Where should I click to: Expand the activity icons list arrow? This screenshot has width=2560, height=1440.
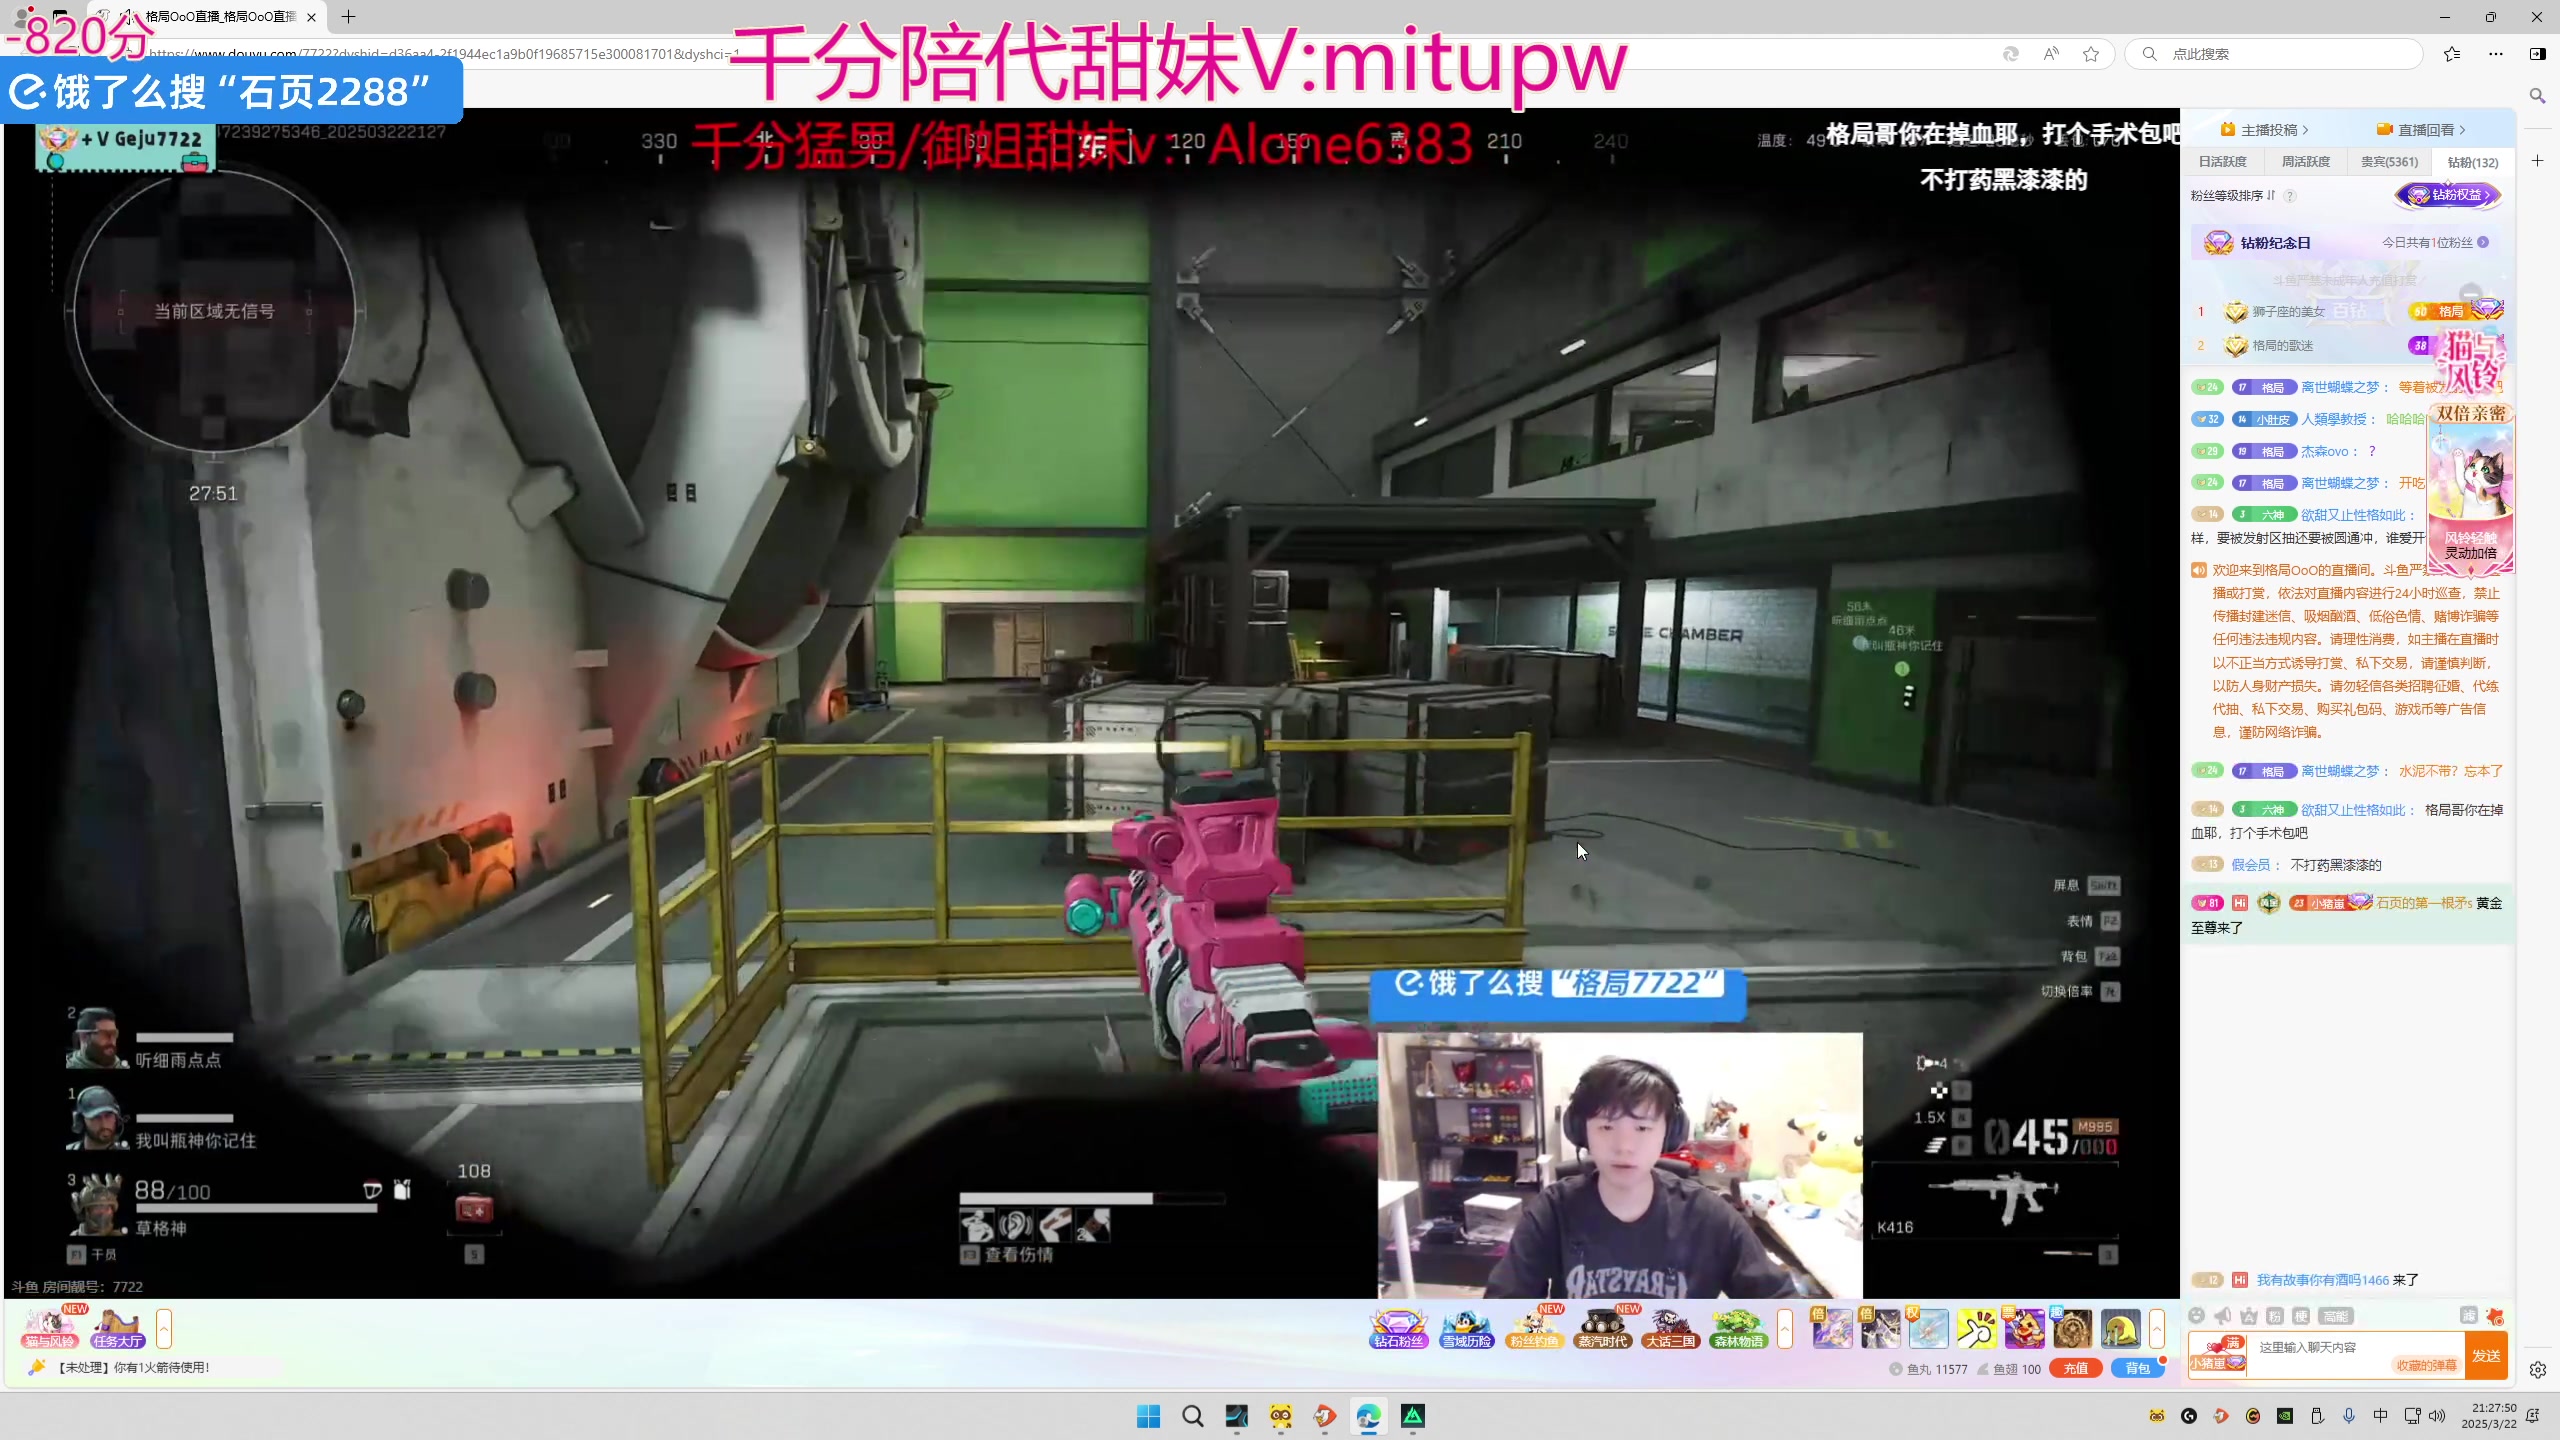pyautogui.click(x=1785, y=1329)
